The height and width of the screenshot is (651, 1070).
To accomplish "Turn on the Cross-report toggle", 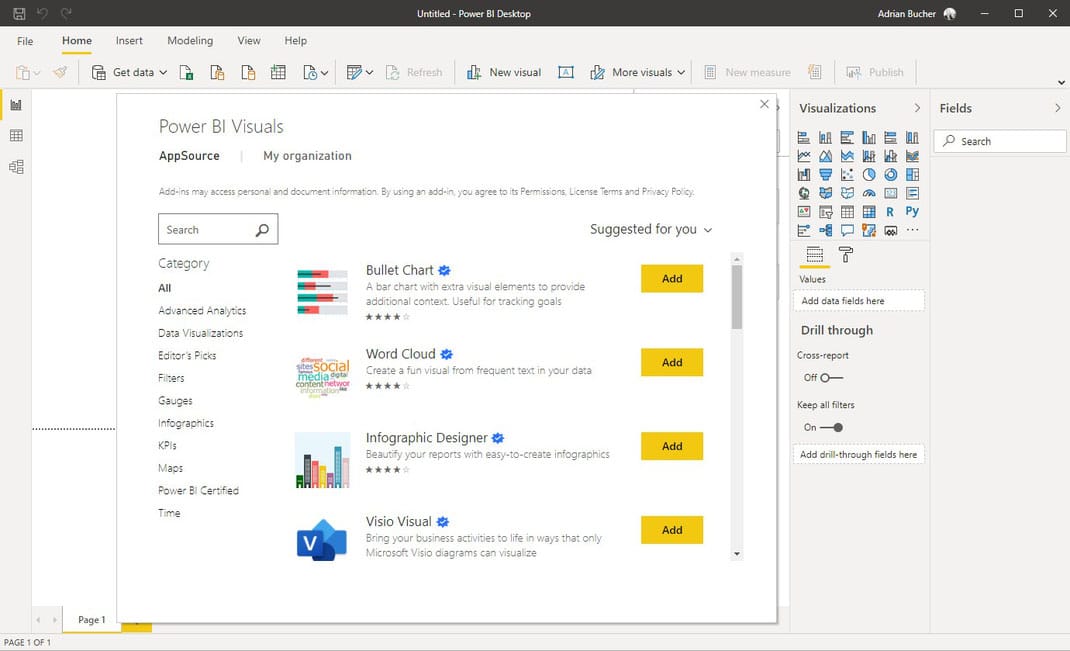I will point(831,378).
